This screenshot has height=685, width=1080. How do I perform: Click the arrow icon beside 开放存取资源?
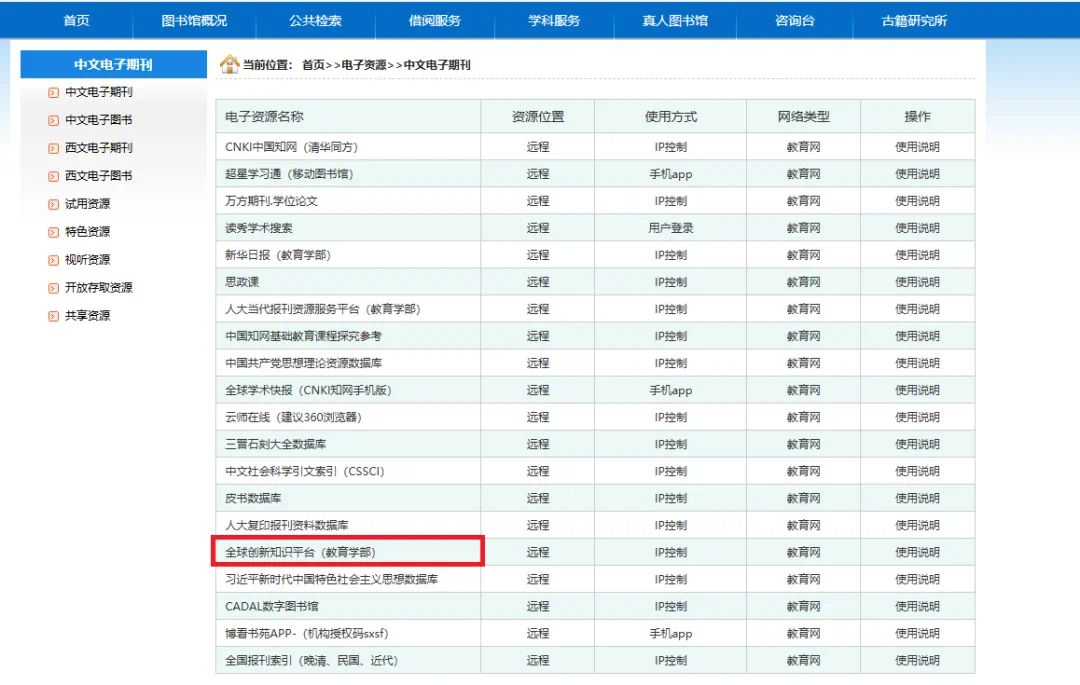(54, 288)
